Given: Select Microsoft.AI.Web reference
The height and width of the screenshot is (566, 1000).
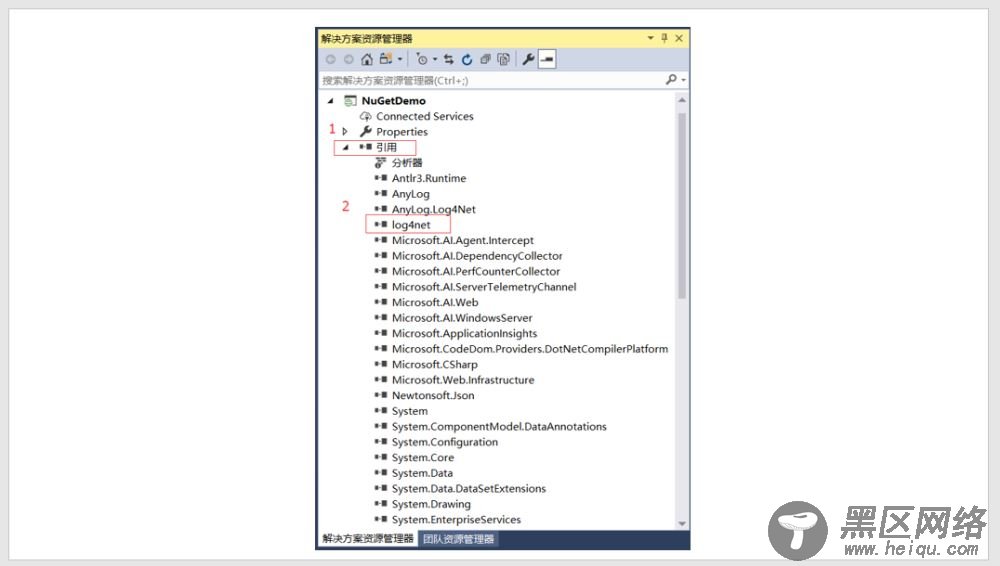Looking at the screenshot, I should coord(435,302).
